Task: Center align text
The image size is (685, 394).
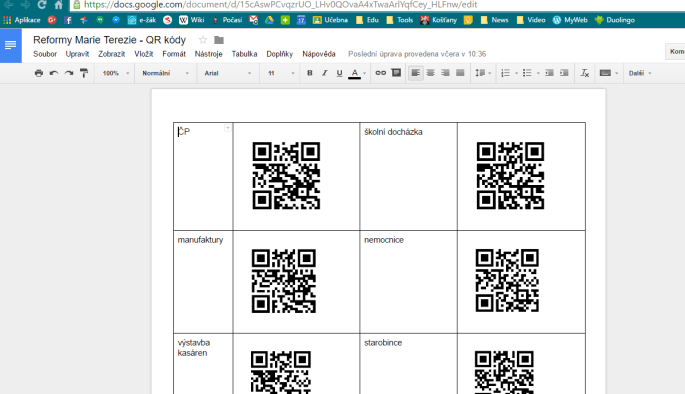Action: [x=430, y=73]
